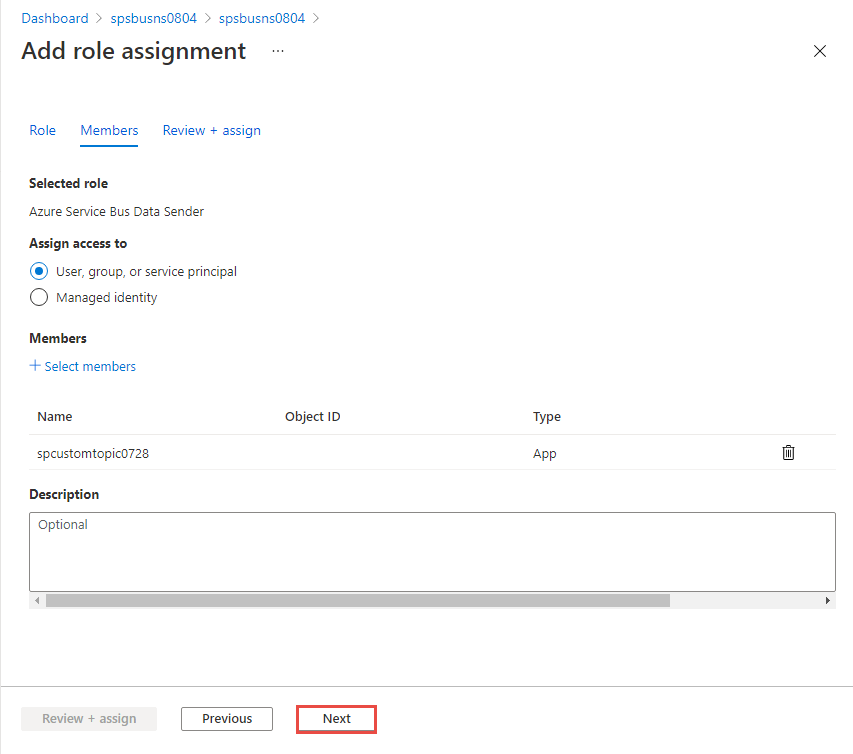Open spsbusns0804 breadcrumb right after Dashboard
Viewport: 853px width, 754px height.
coord(153,18)
